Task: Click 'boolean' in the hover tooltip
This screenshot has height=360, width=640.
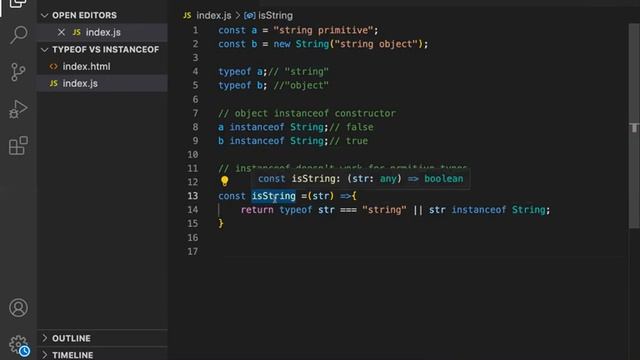Action: tap(444, 179)
